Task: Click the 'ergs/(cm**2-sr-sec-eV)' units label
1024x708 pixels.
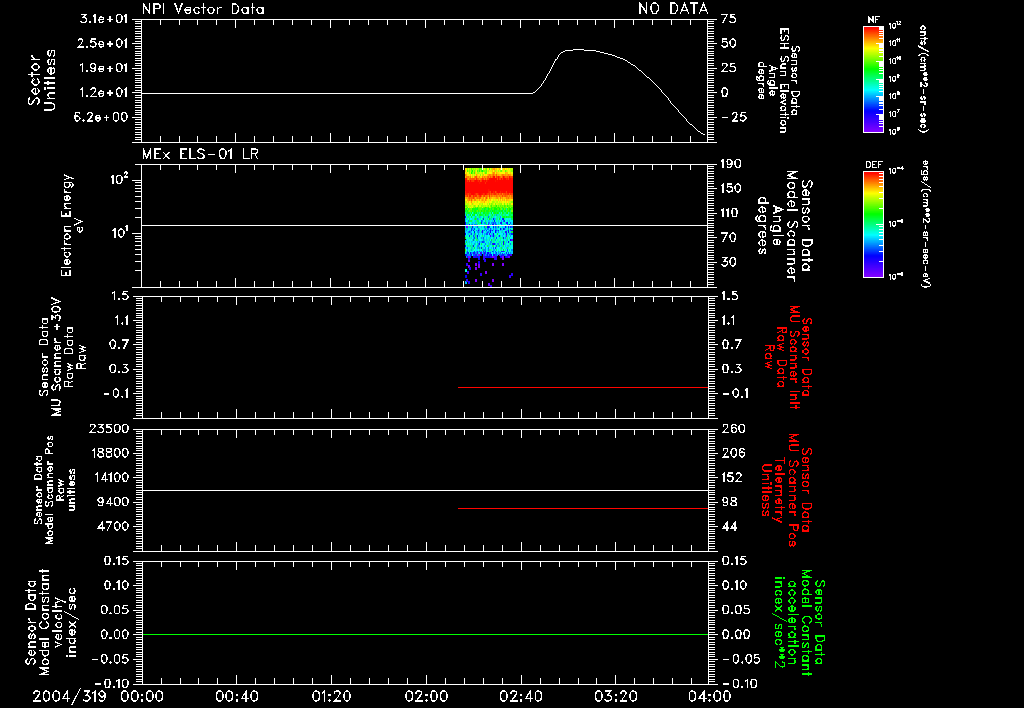Action: pyautogui.click(x=925, y=224)
